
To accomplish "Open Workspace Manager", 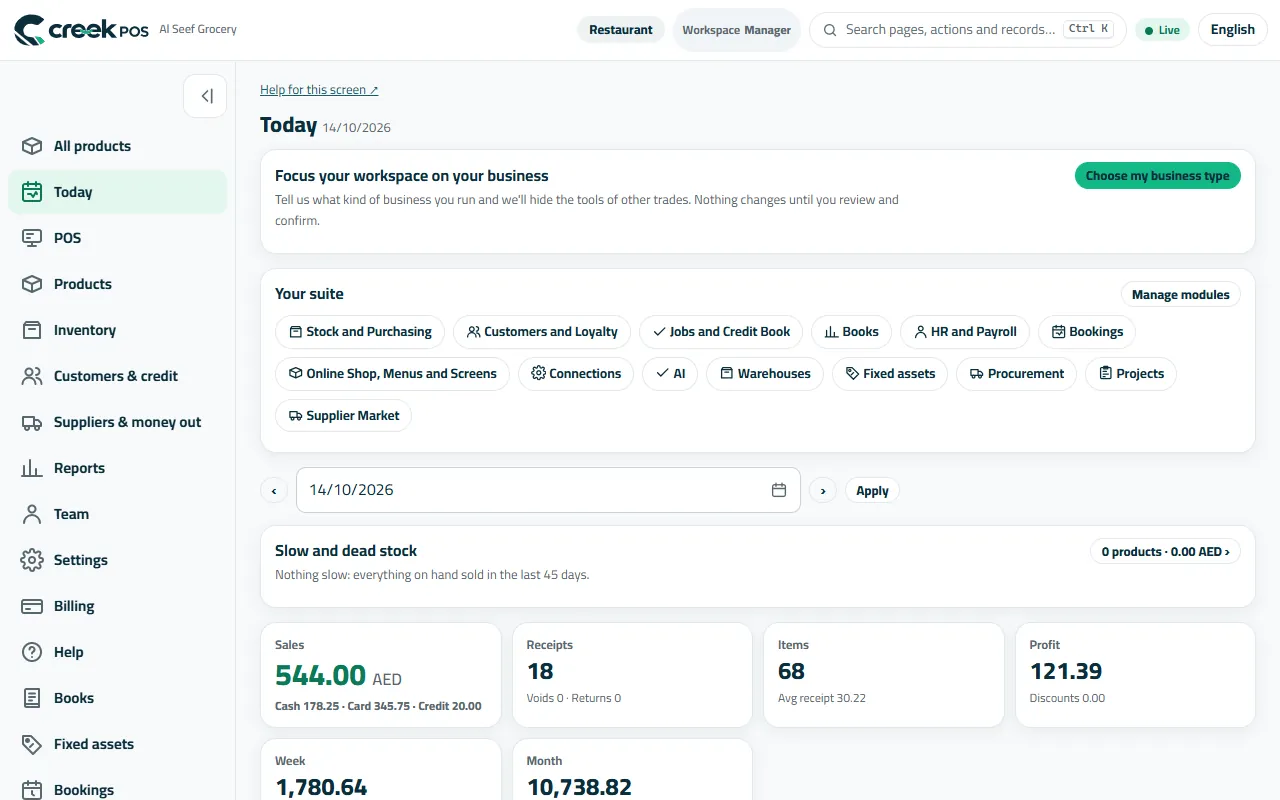I will point(737,30).
